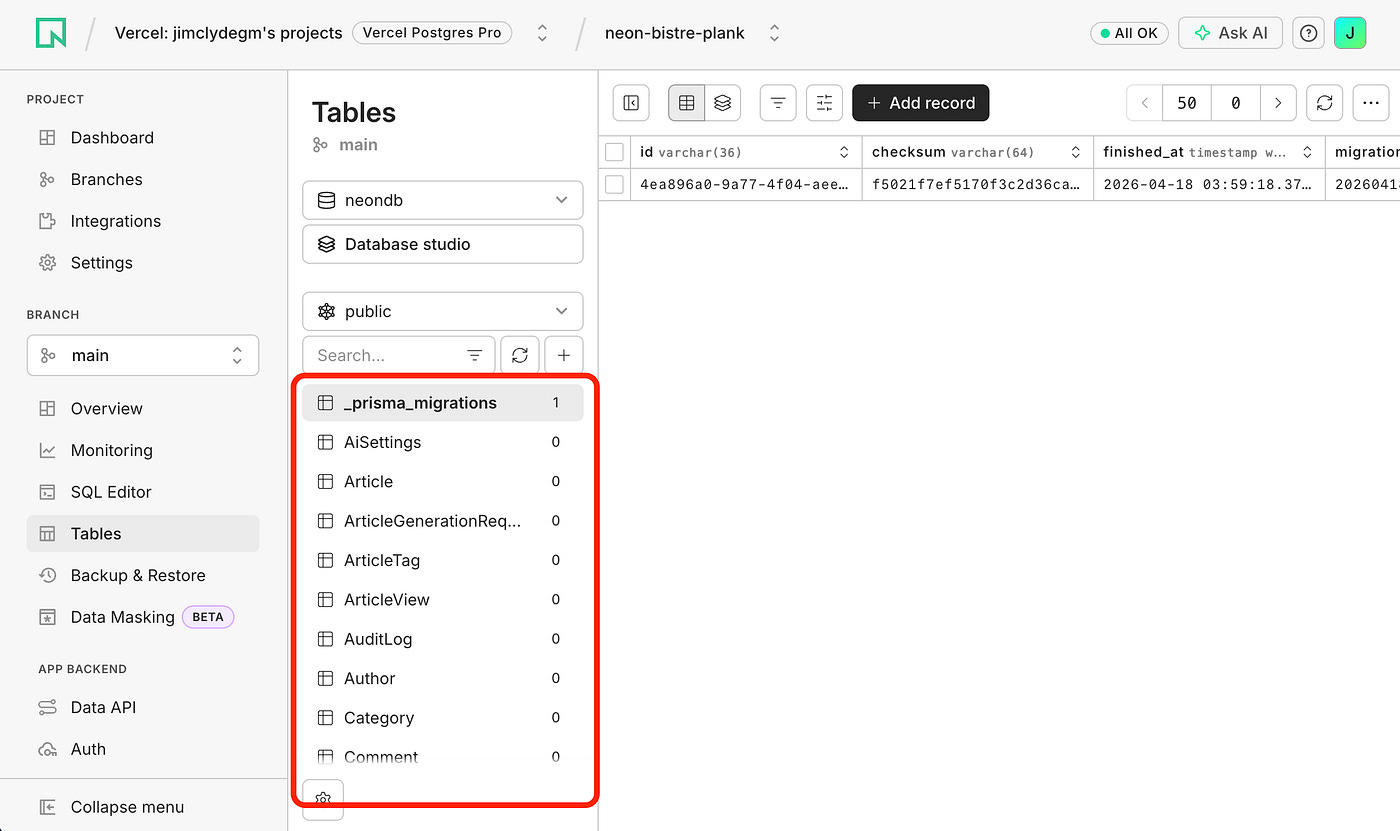
Task: Add a new table with the plus icon
Action: click(x=564, y=355)
